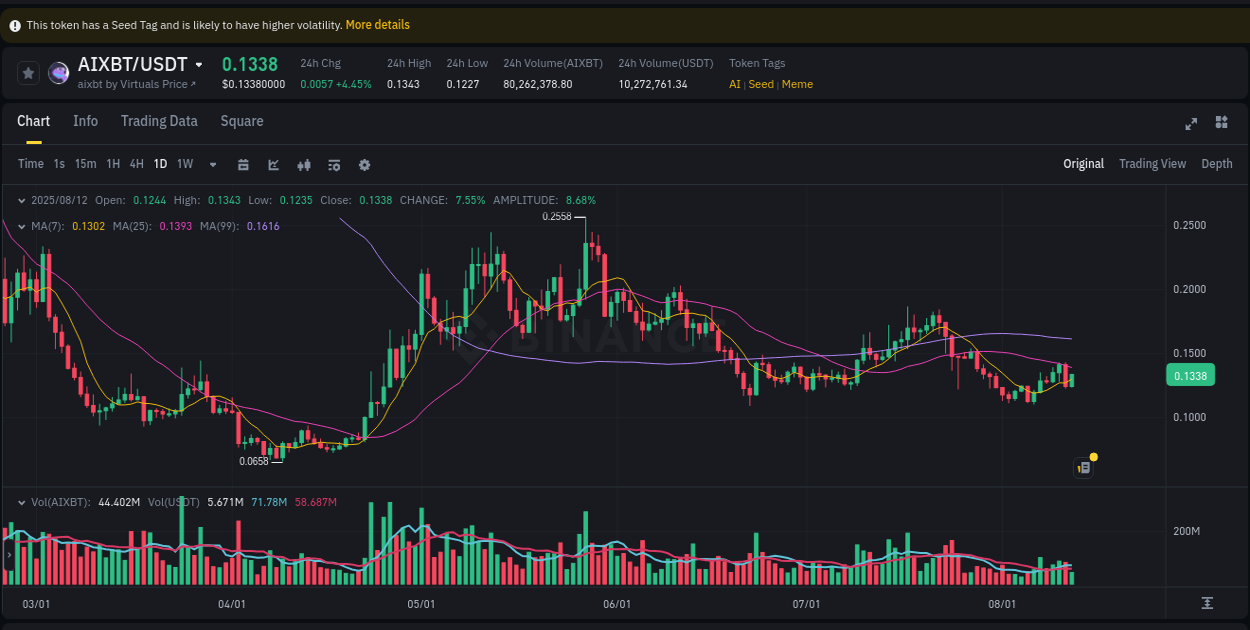Open the technical indicators icon
The image size is (1250, 630).
pyautogui.click(x=333, y=164)
